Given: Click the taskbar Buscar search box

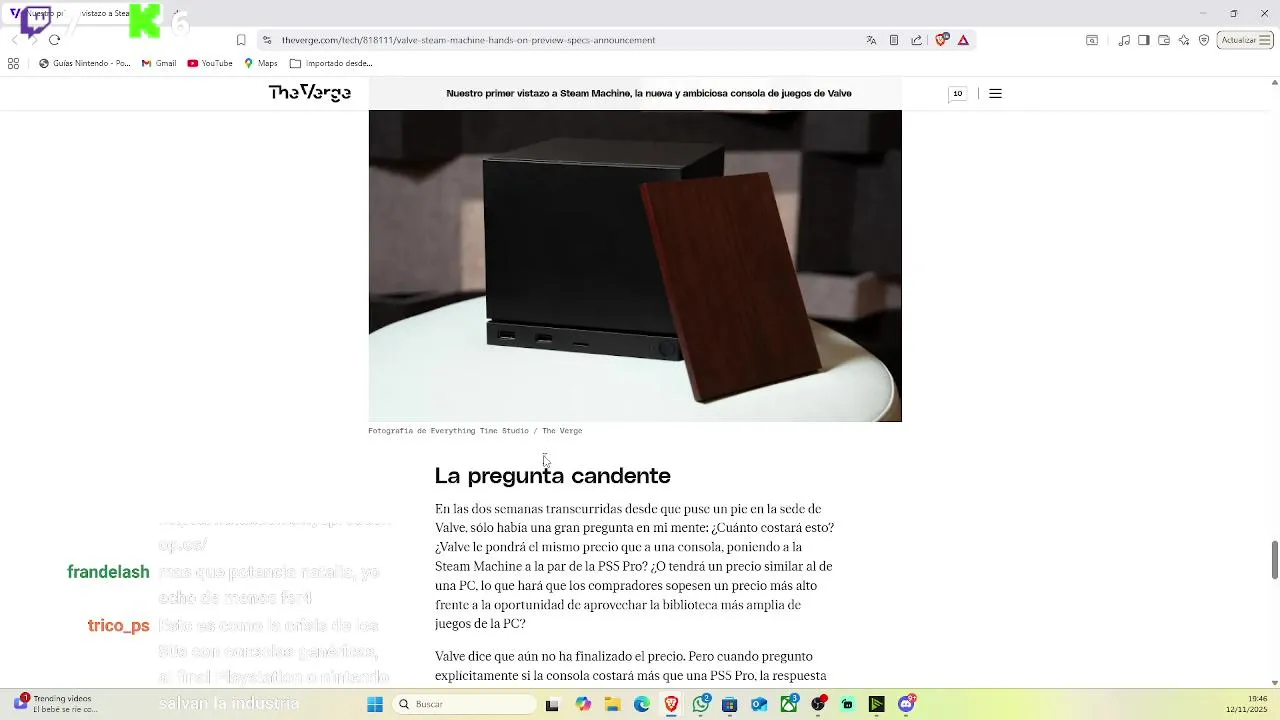Looking at the screenshot, I should pyautogui.click(x=465, y=704).
